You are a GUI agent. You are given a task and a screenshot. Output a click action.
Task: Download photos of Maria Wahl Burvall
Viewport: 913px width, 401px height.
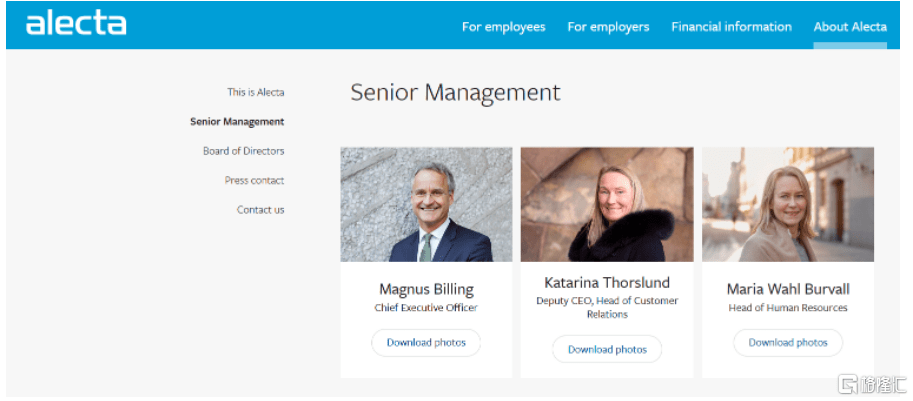click(788, 343)
